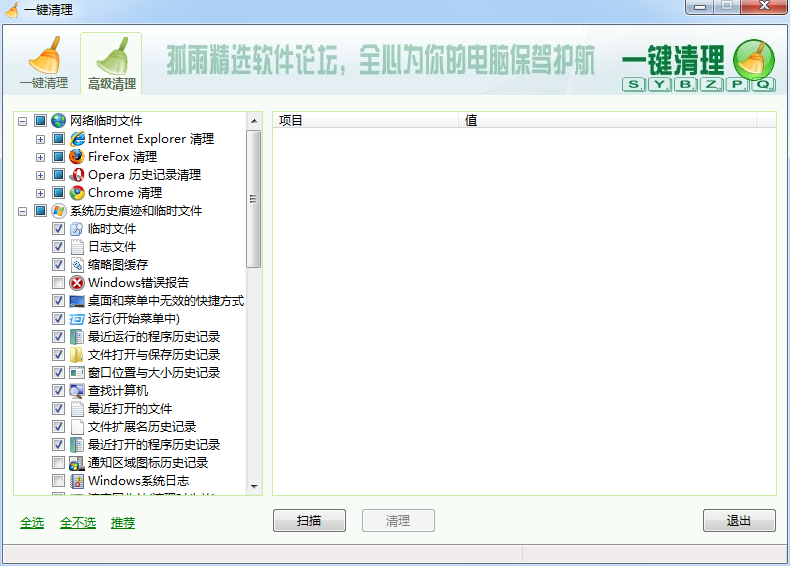Click the 全选 link

(x=32, y=523)
